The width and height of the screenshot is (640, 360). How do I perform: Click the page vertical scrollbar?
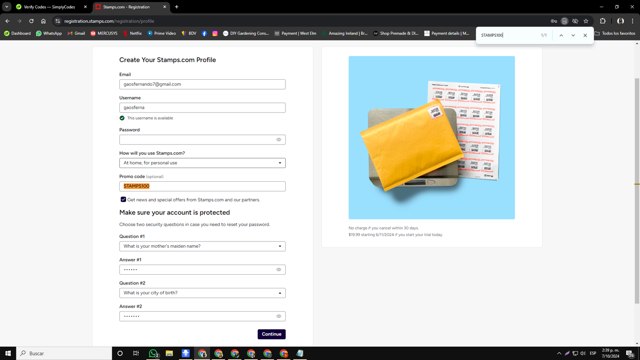(636, 191)
